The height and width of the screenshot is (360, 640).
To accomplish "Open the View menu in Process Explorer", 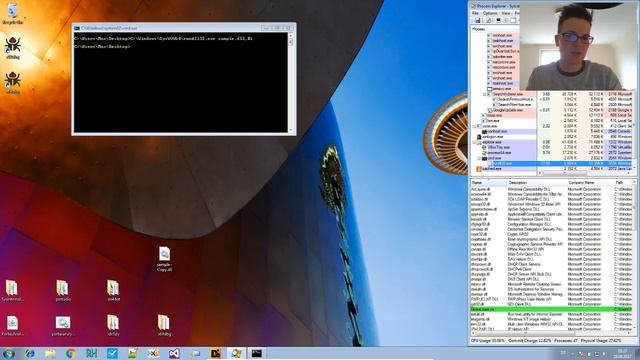I will tap(505, 13).
